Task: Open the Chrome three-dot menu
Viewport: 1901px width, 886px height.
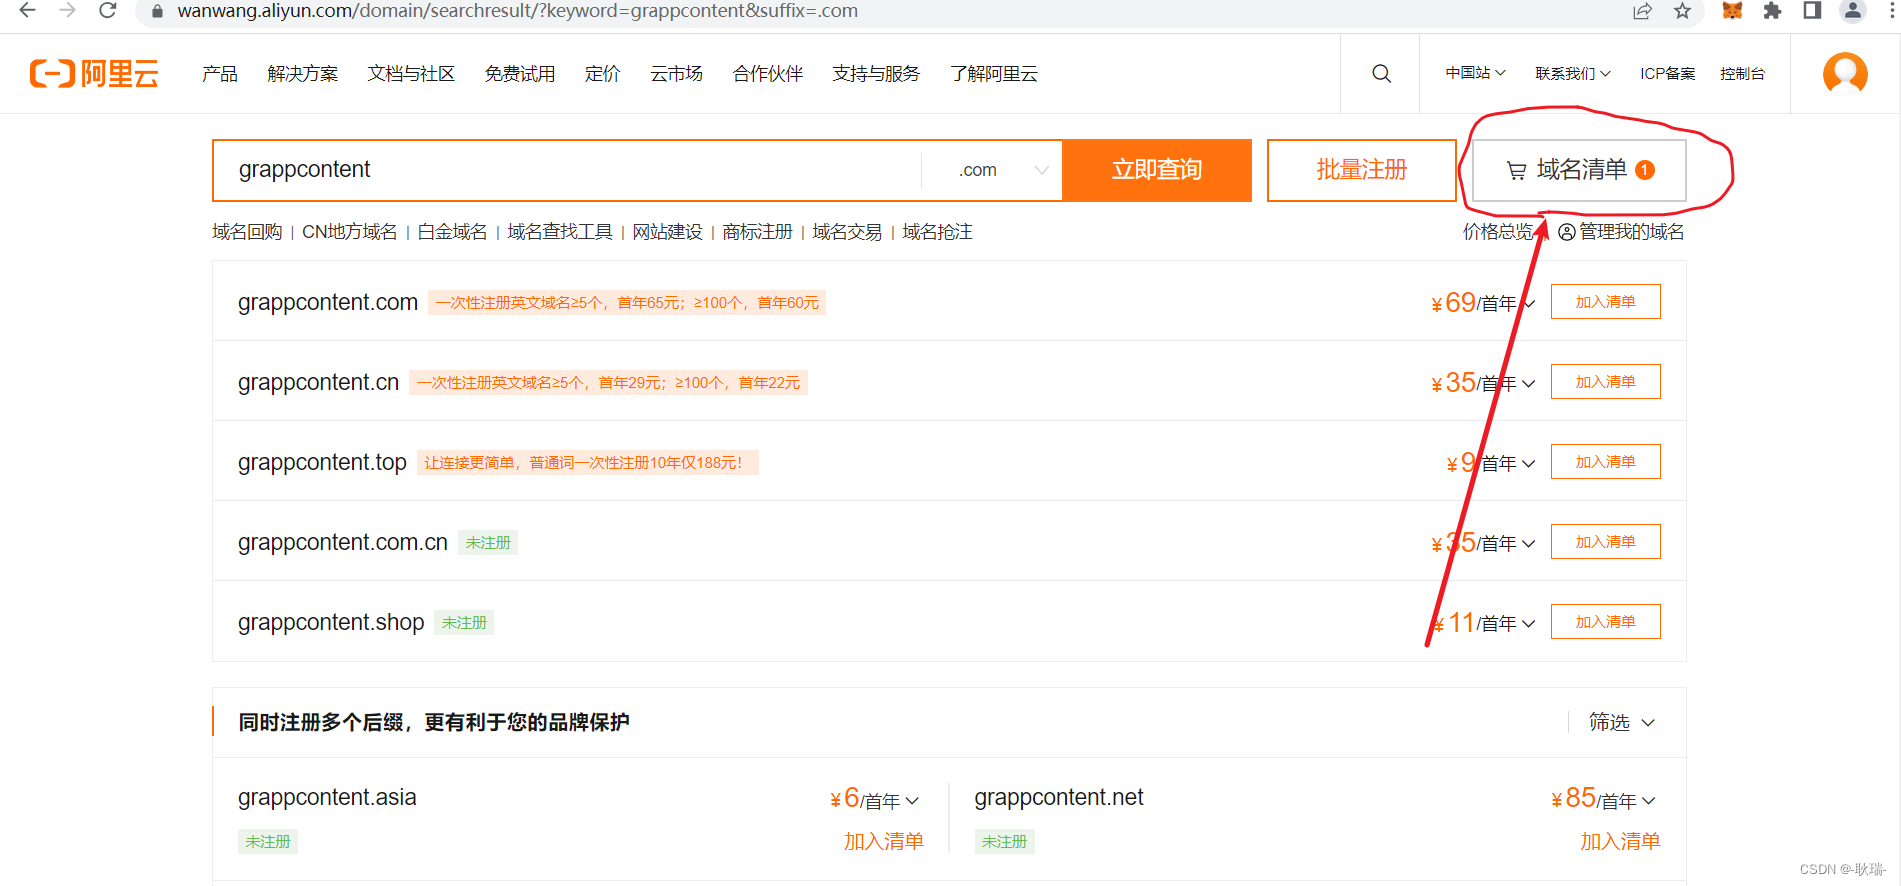Action: (1890, 11)
